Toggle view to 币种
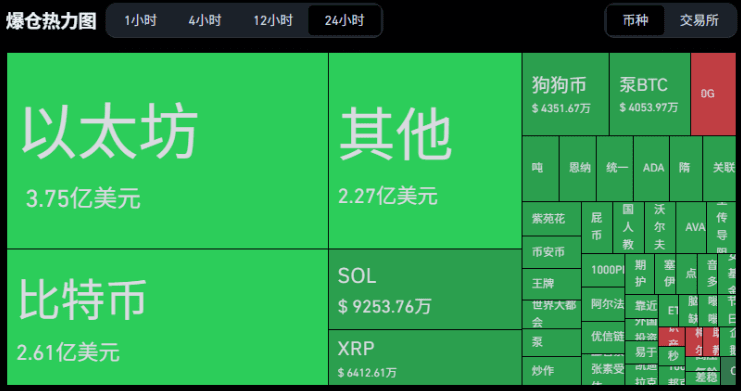741x391 pixels. pyautogui.click(x=636, y=20)
